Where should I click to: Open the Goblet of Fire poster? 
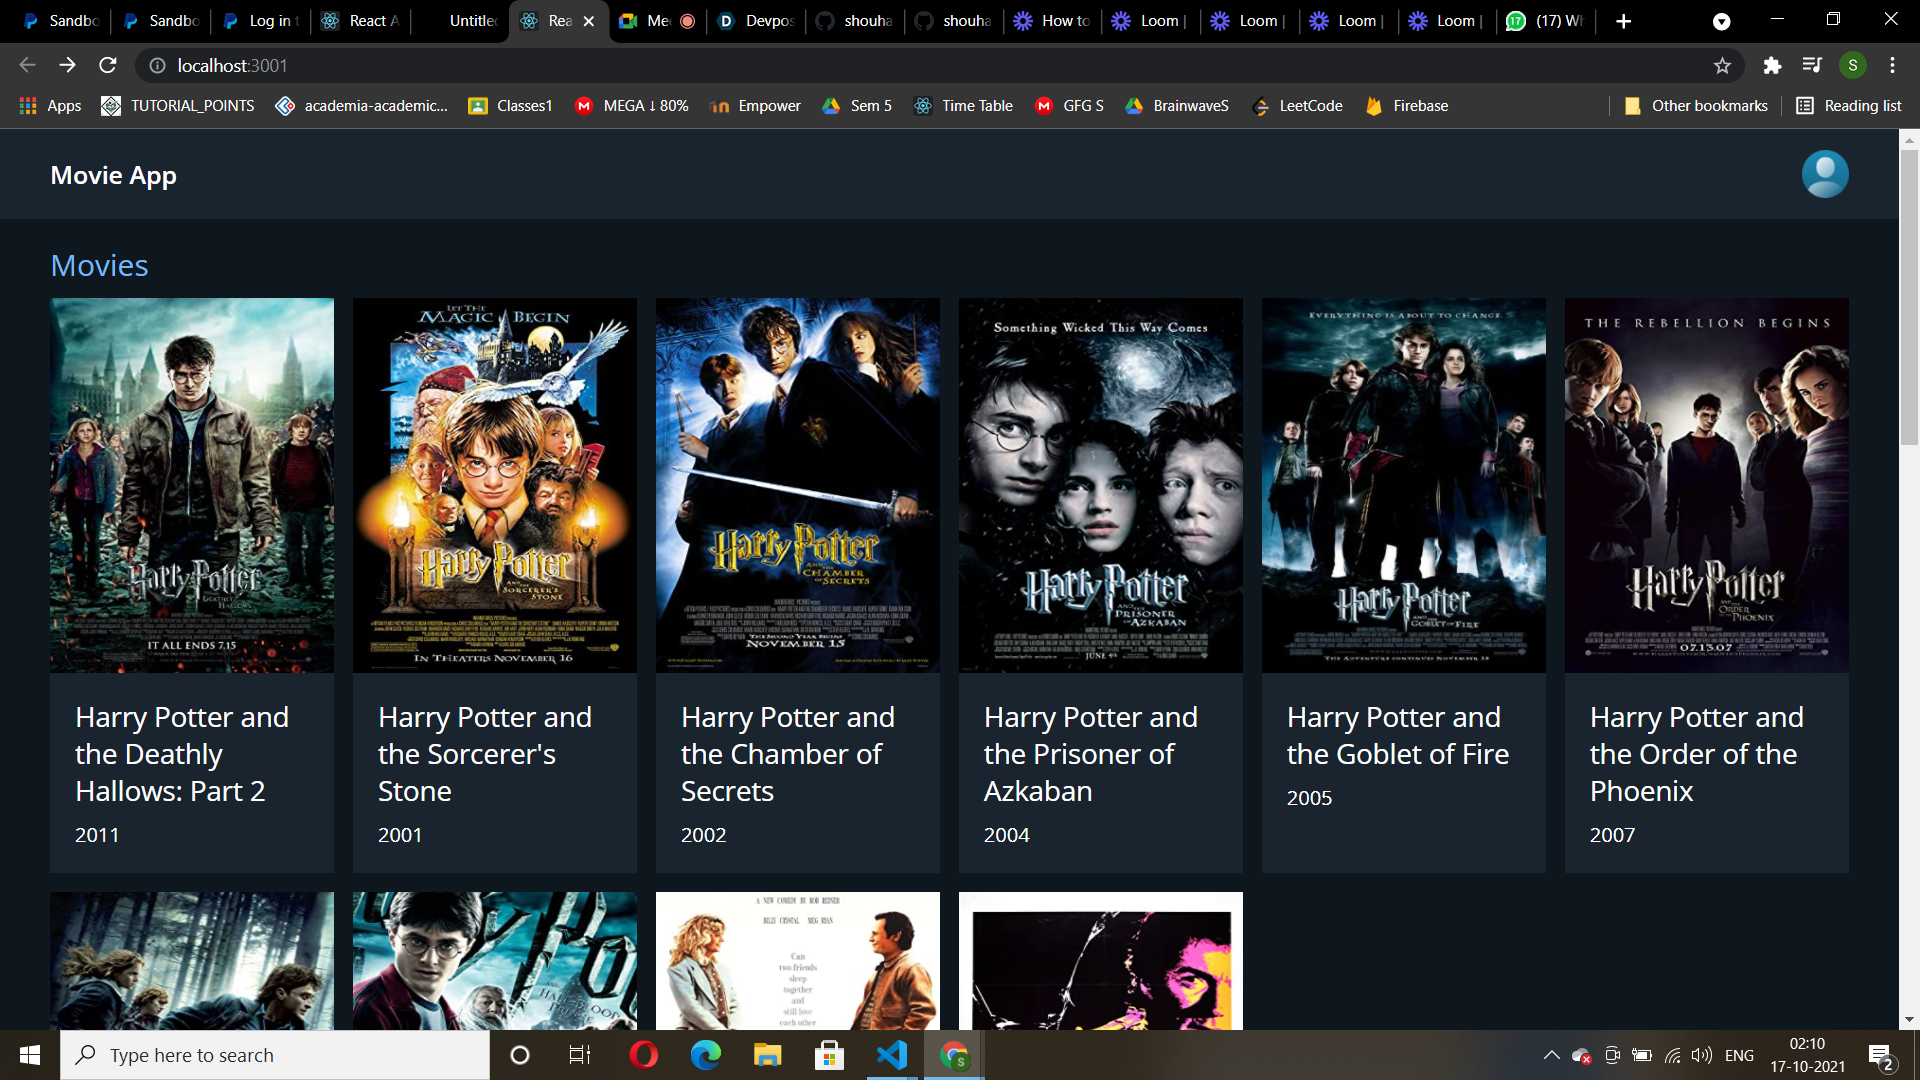[1403, 485]
